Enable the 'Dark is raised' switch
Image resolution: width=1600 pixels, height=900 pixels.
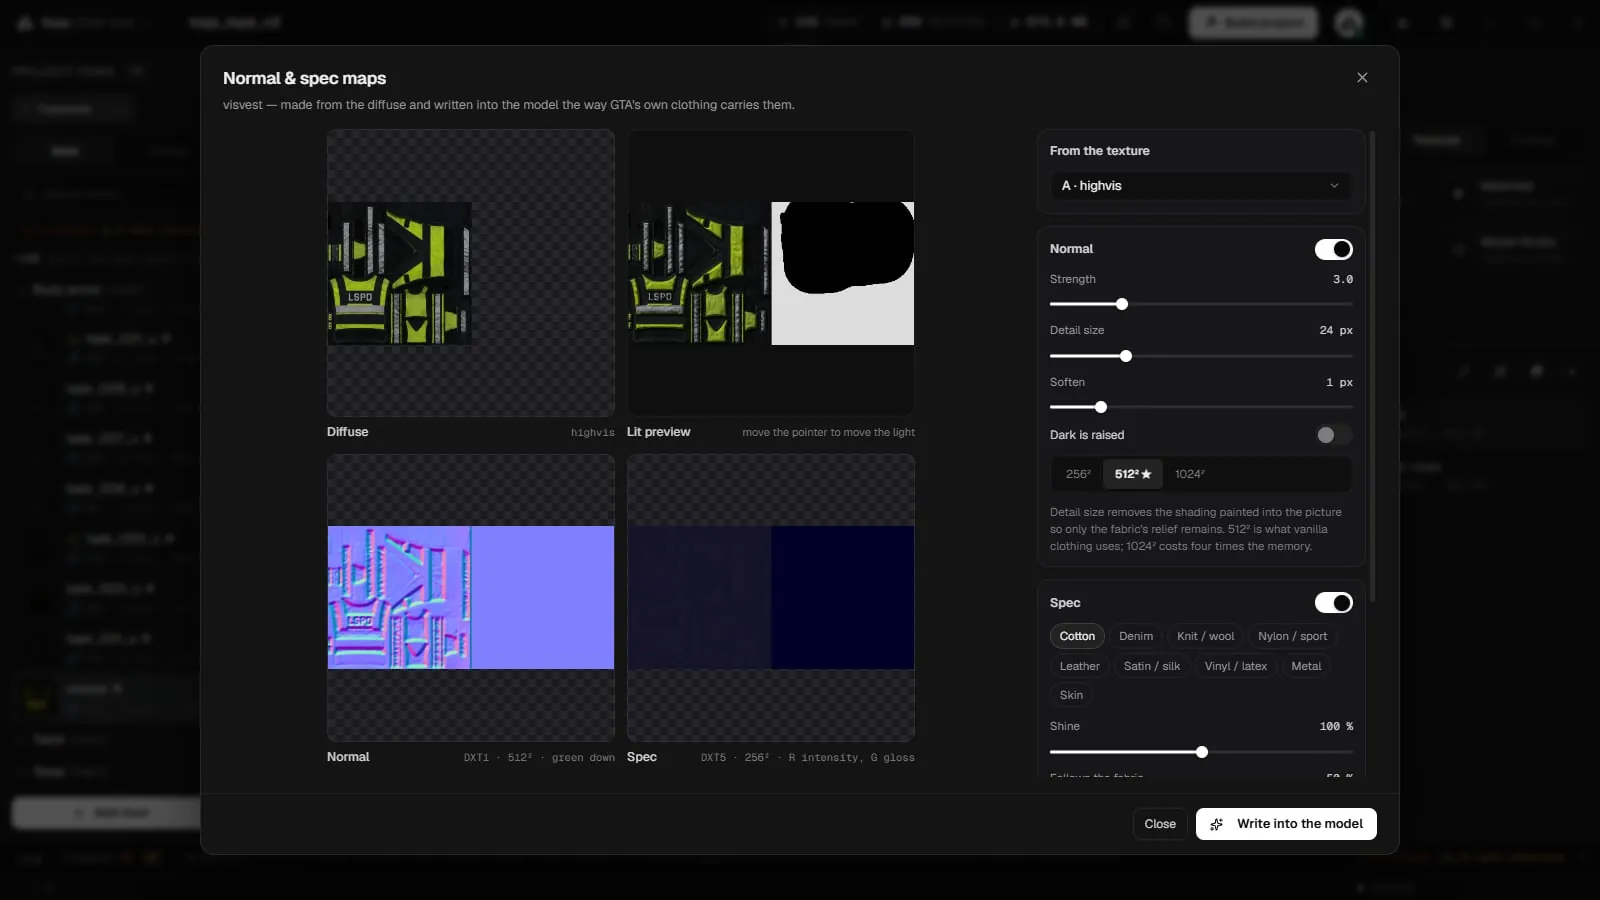tap(1333, 435)
